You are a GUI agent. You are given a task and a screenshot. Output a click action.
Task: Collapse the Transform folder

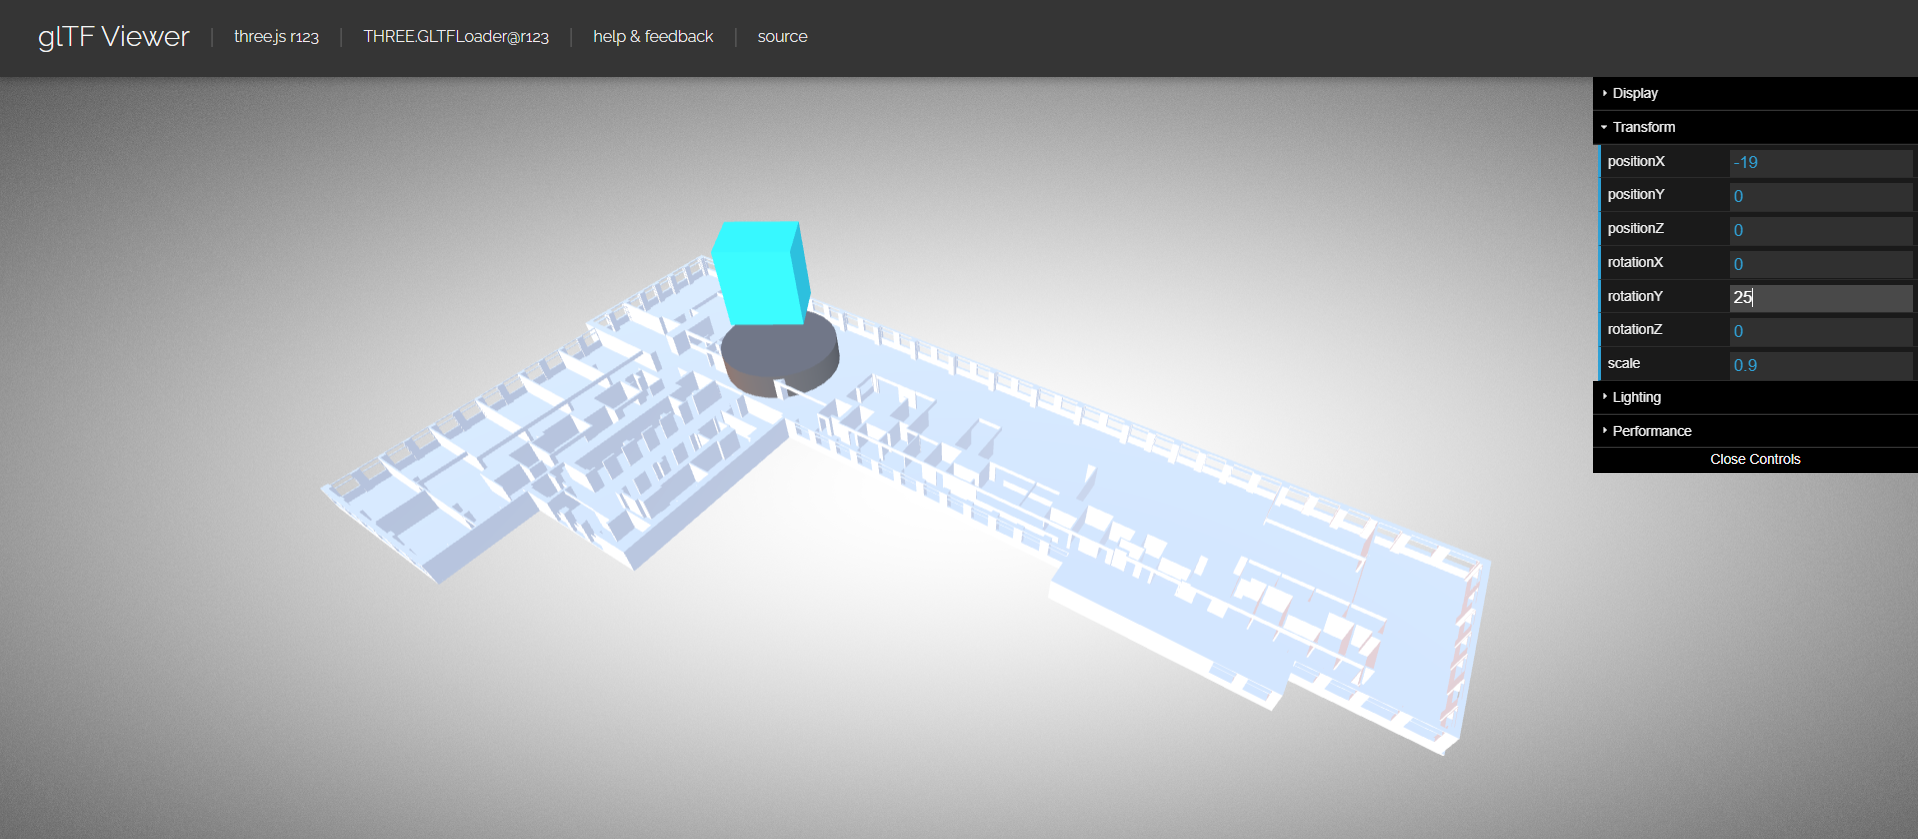(1755, 127)
